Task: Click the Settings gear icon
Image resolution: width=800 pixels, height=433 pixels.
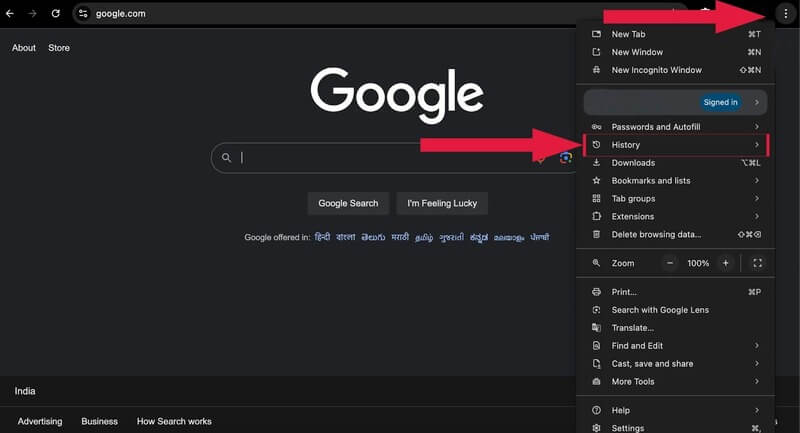Action: [x=596, y=428]
